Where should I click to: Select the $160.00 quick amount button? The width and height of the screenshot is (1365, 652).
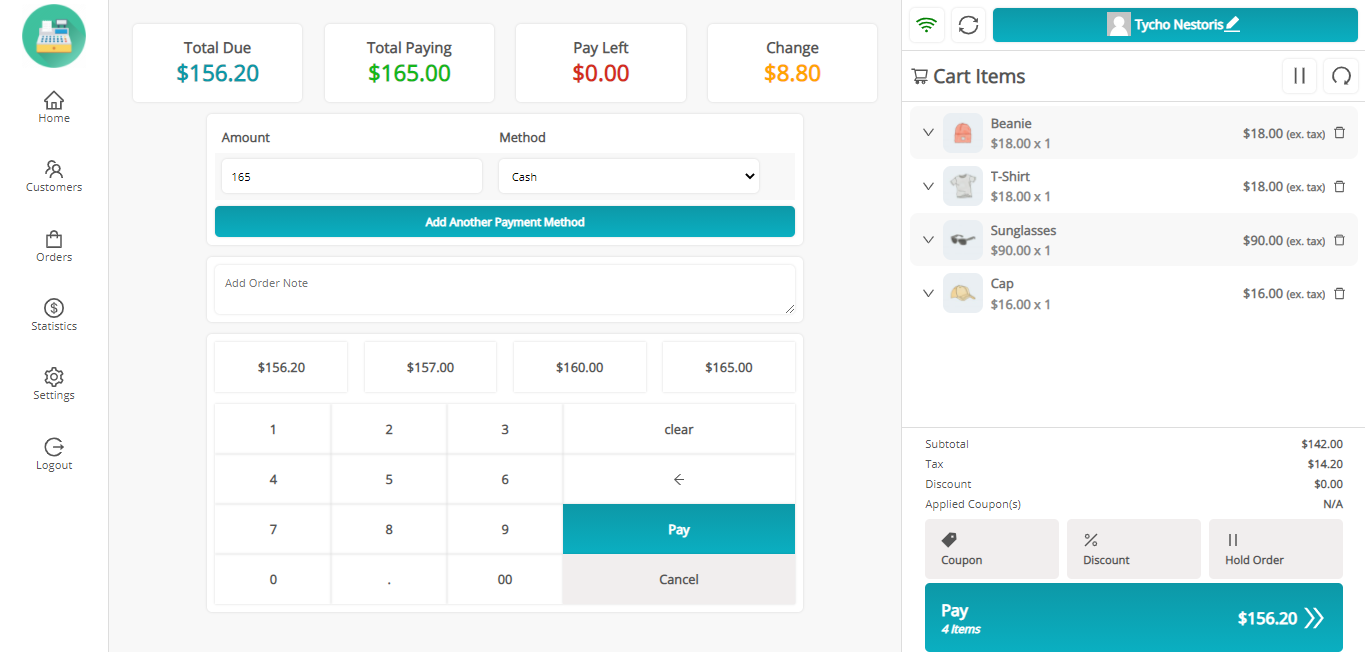click(579, 367)
